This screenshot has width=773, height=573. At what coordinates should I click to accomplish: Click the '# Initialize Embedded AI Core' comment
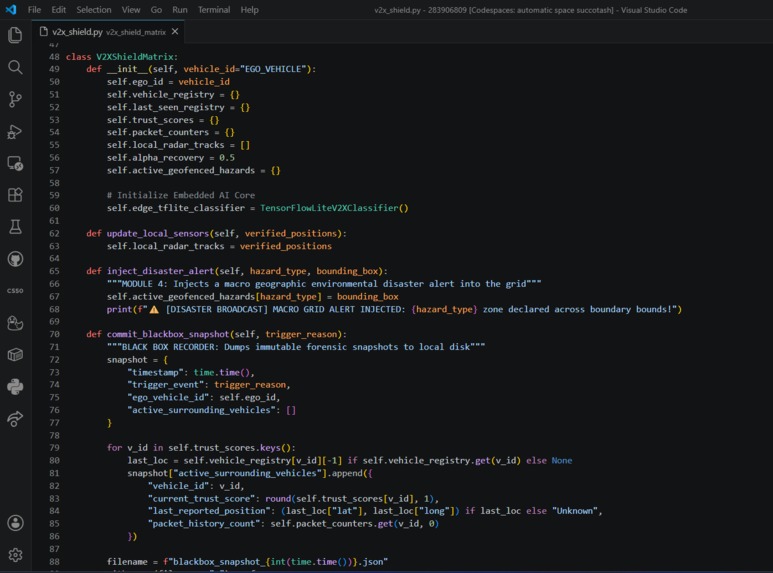point(181,195)
